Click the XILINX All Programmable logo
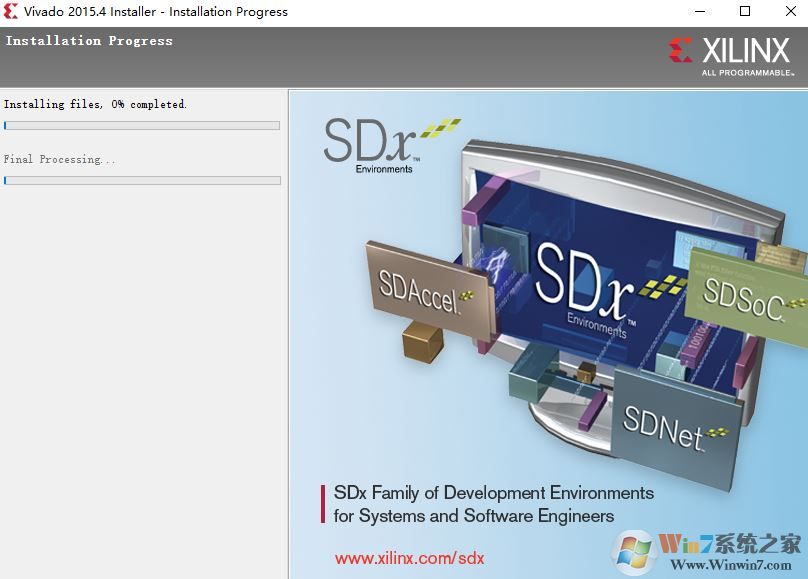The image size is (808, 579). pyautogui.click(x=731, y=56)
